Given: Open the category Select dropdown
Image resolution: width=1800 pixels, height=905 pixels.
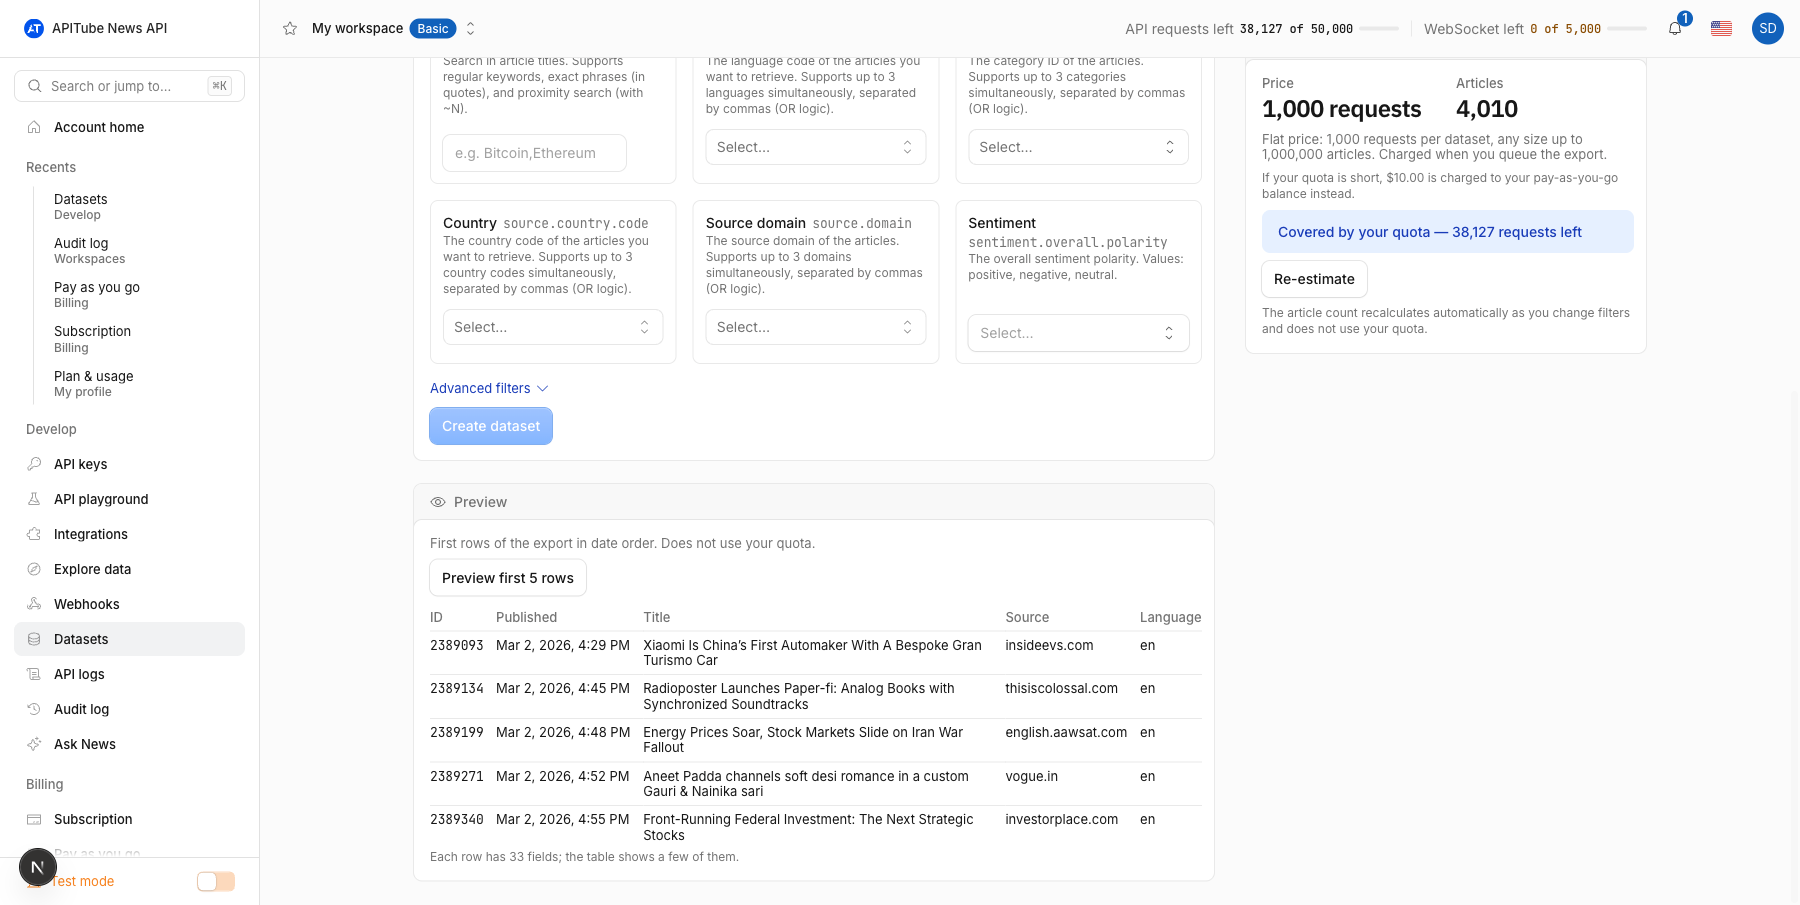Looking at the screenshot, I should [x=1078, y=147].
